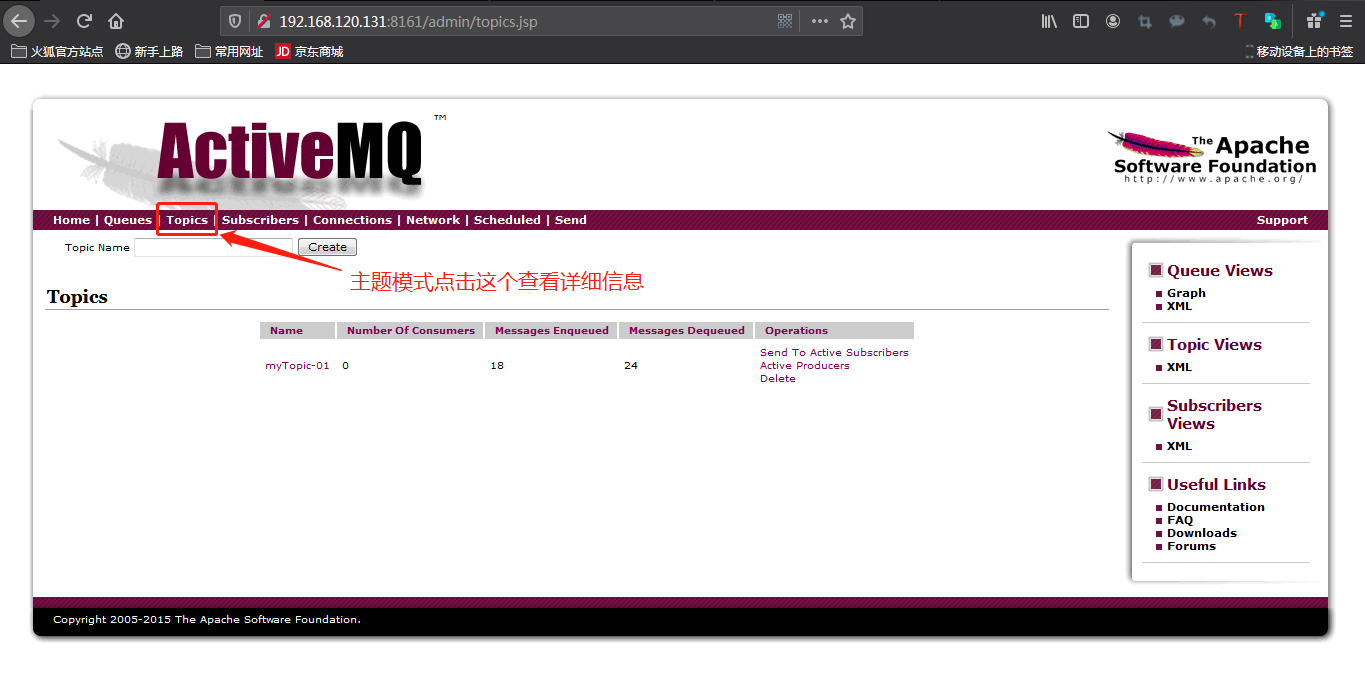Image resolution: width=1365 pixels, height=684 pixels.
Task: Open the XML link under Subscribers Views
Action: pyautogui.click(x=1179, y=446)
